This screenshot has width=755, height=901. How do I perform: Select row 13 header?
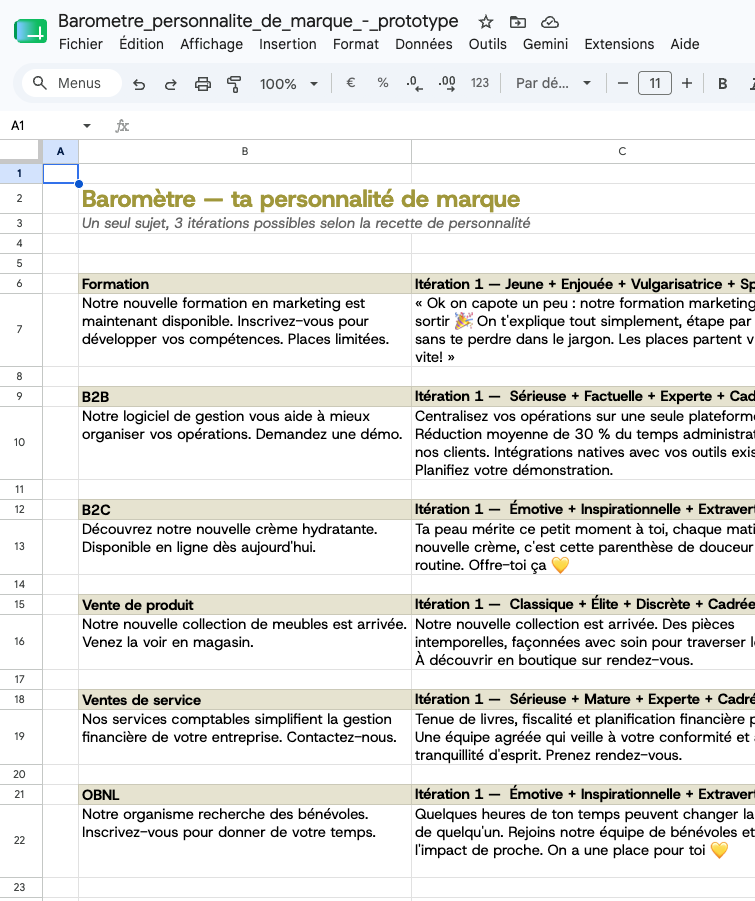click(20, 546)
